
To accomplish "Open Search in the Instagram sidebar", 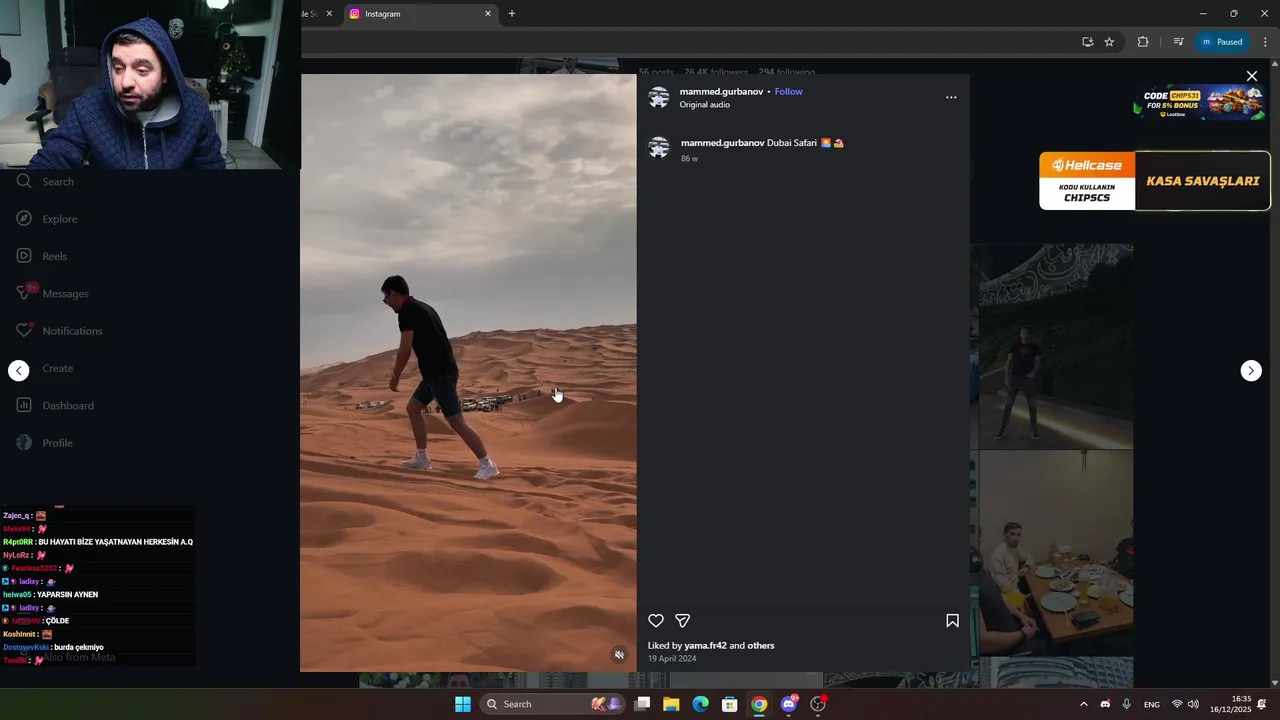I will [45, 182].
